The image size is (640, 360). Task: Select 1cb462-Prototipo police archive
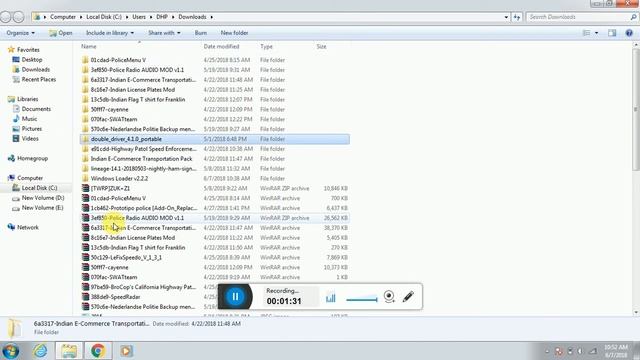click(215, 208)
